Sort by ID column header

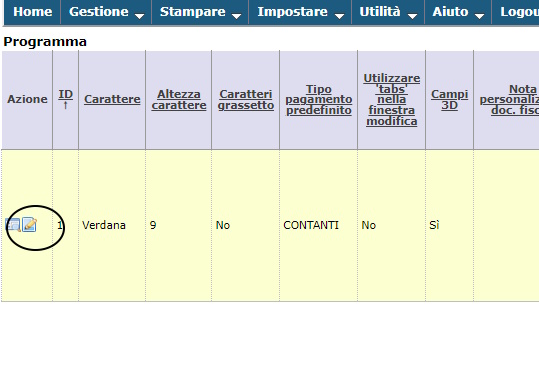pyautogui.click(x=65, y=94)
